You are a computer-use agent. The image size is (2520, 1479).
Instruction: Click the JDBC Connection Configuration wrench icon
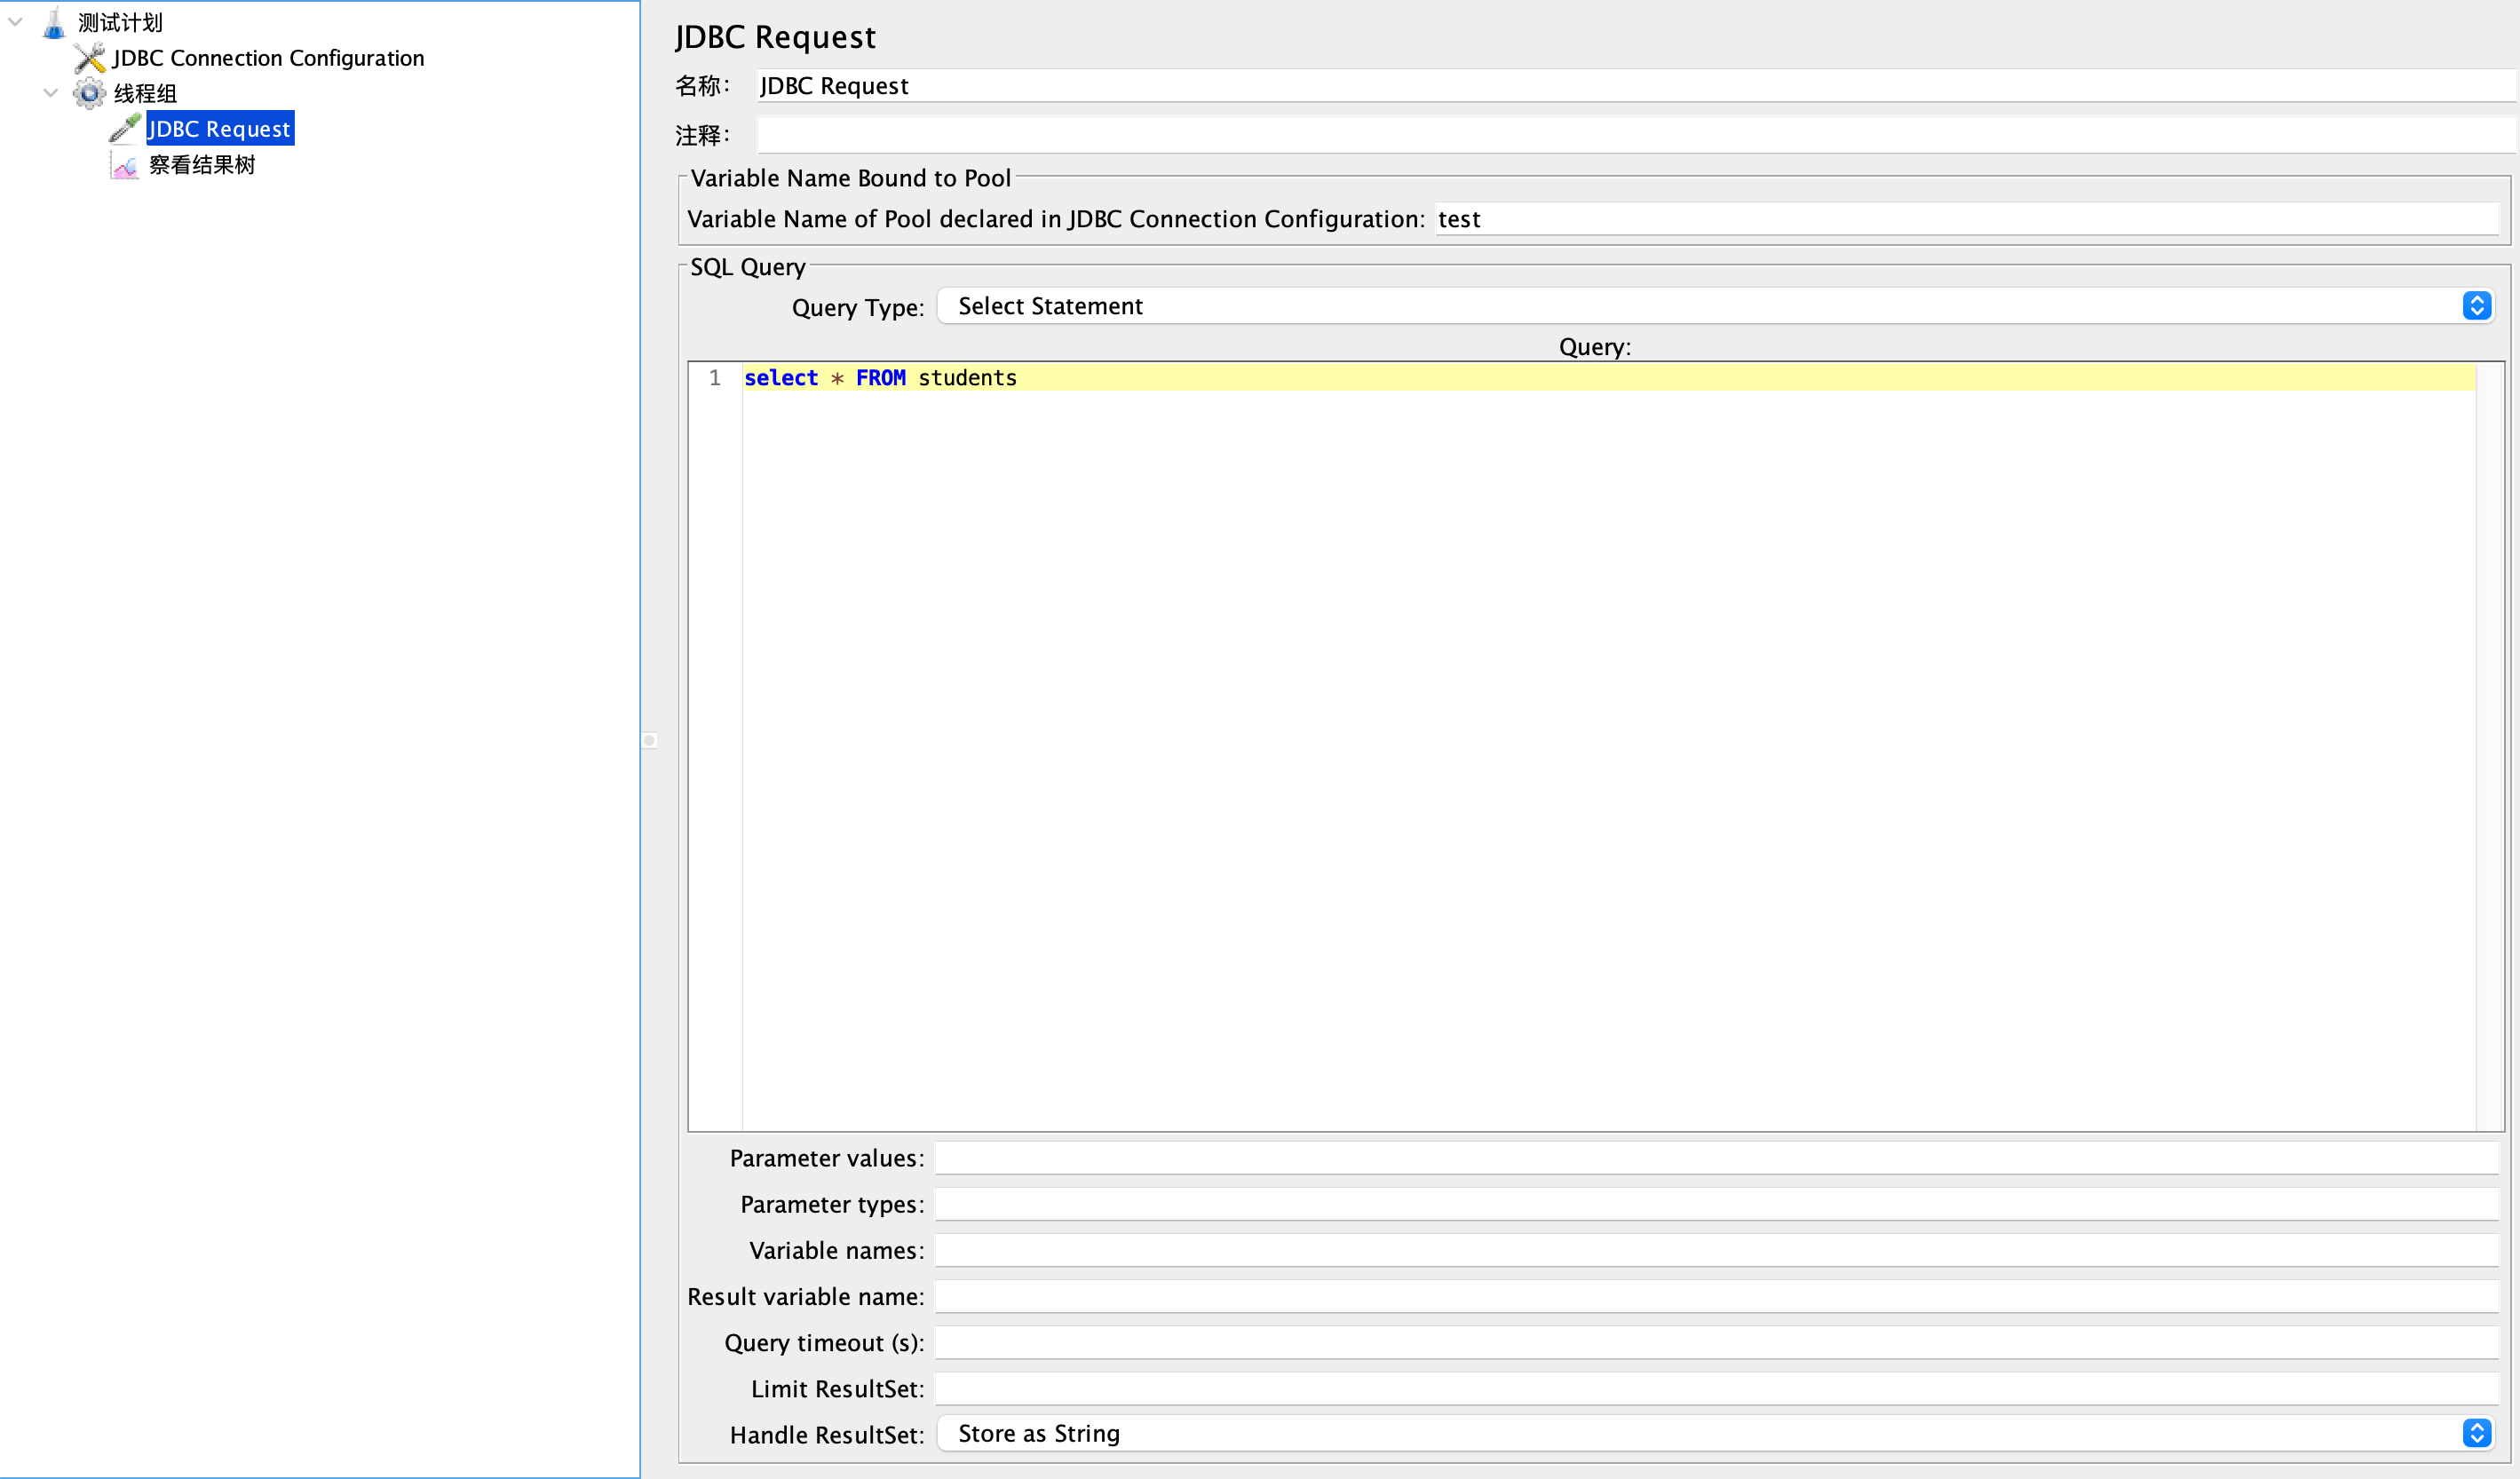(x=89, y=58)
